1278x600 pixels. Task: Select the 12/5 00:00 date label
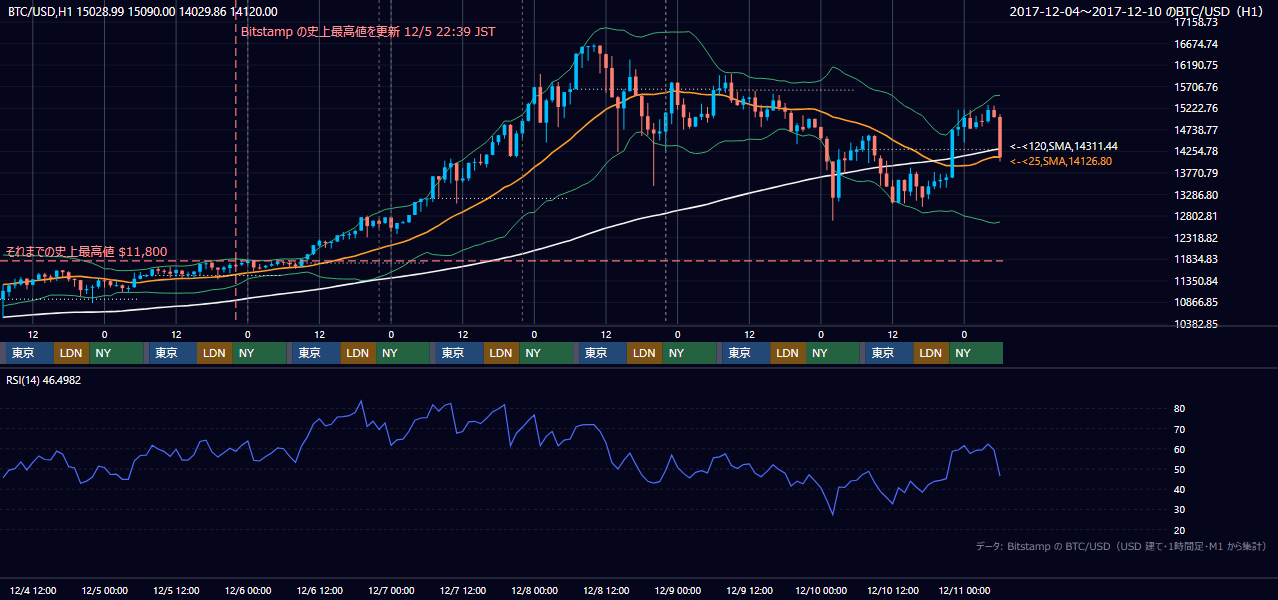(x=104, y=591)
